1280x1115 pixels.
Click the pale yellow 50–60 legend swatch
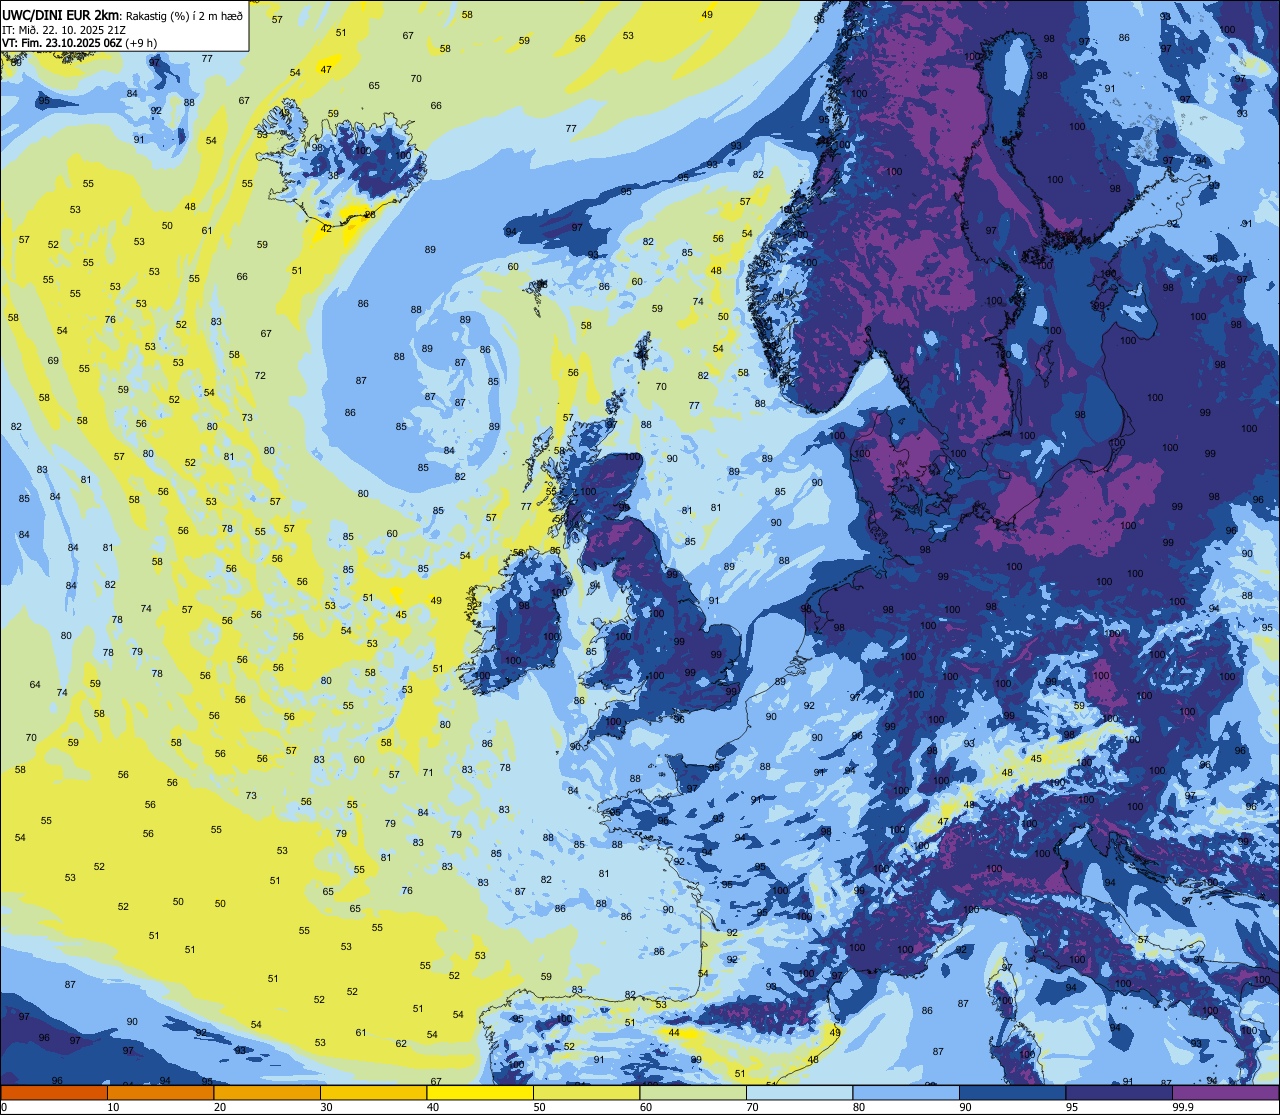pos(586,1092)
